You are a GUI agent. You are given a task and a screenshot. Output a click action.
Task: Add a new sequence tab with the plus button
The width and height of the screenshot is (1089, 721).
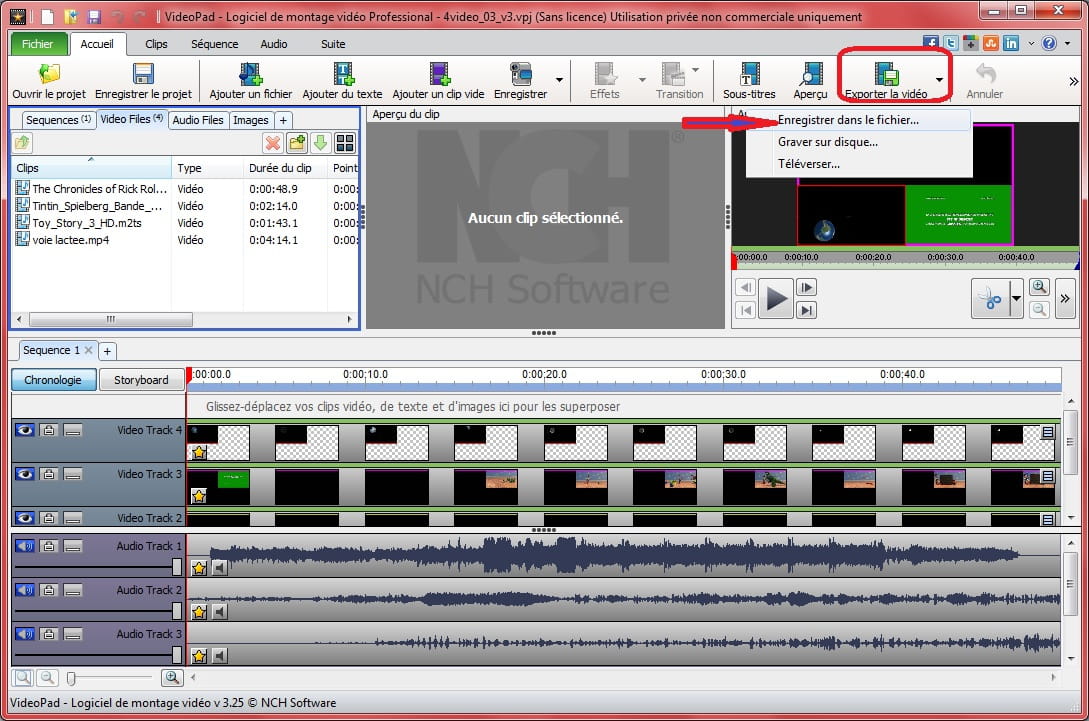click(x=108, y=351)
